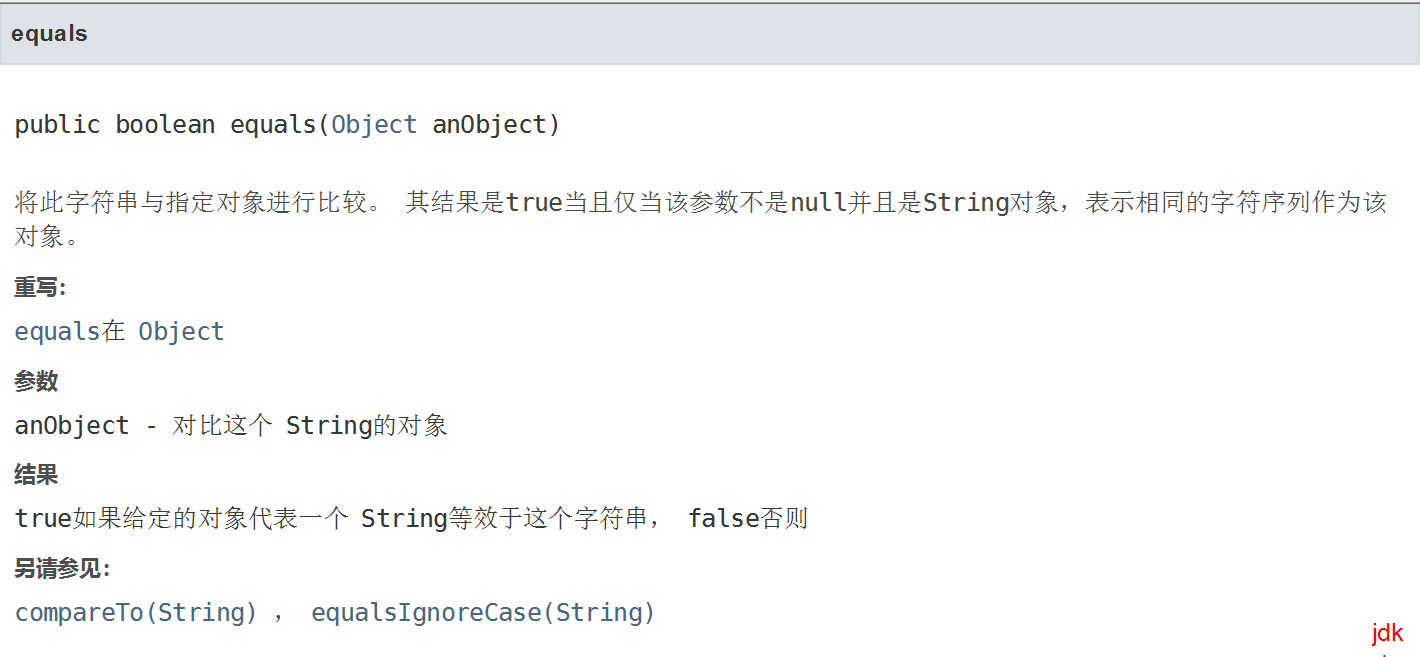1420x657 pixels.
Task: Open the equalsIgnoreCase(String) link
Action: tap(483, 612)
